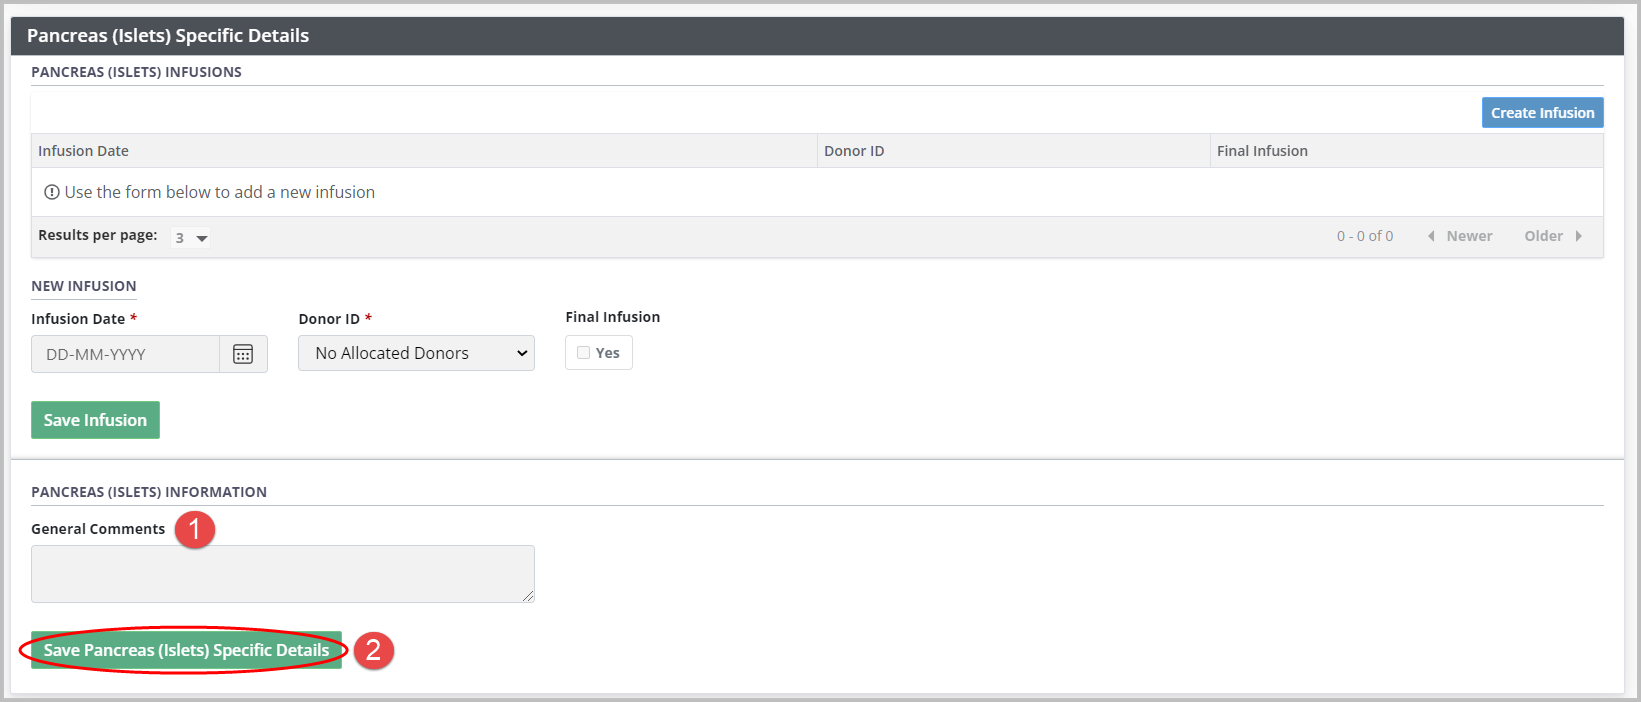Go to the Older results page
This screenshot has height=702, width=1641.
tap(1543, 236)
